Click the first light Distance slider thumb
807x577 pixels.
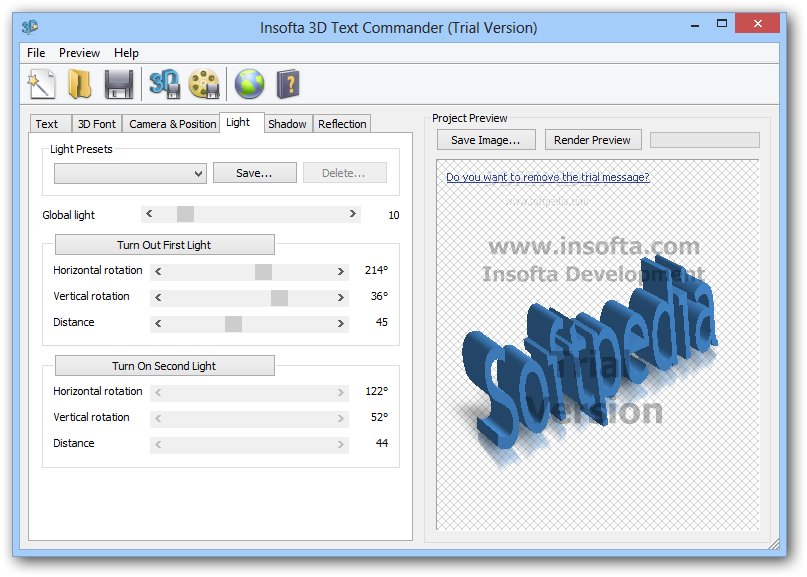[234, 324]
